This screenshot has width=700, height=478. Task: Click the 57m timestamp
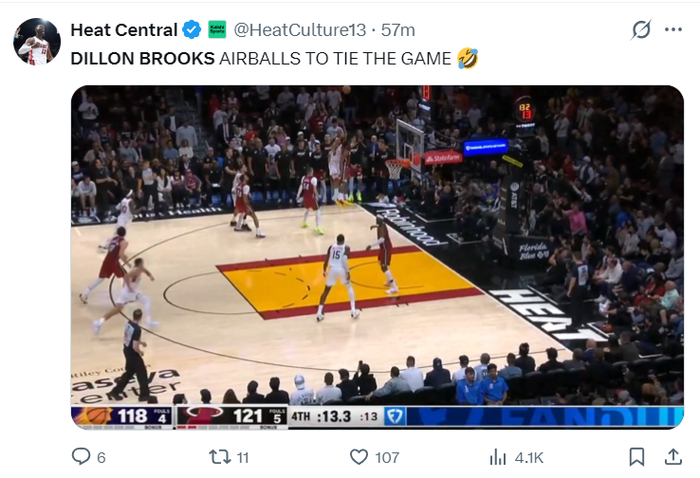click(x=399, y=30)
